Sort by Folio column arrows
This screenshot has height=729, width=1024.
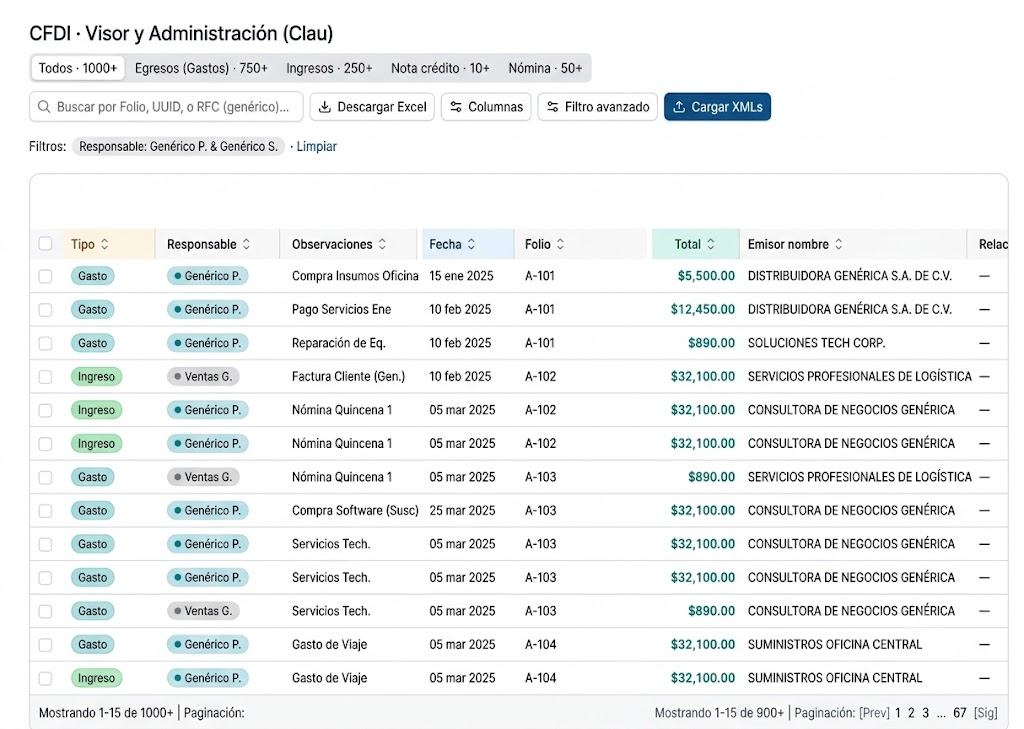point(560,244)
